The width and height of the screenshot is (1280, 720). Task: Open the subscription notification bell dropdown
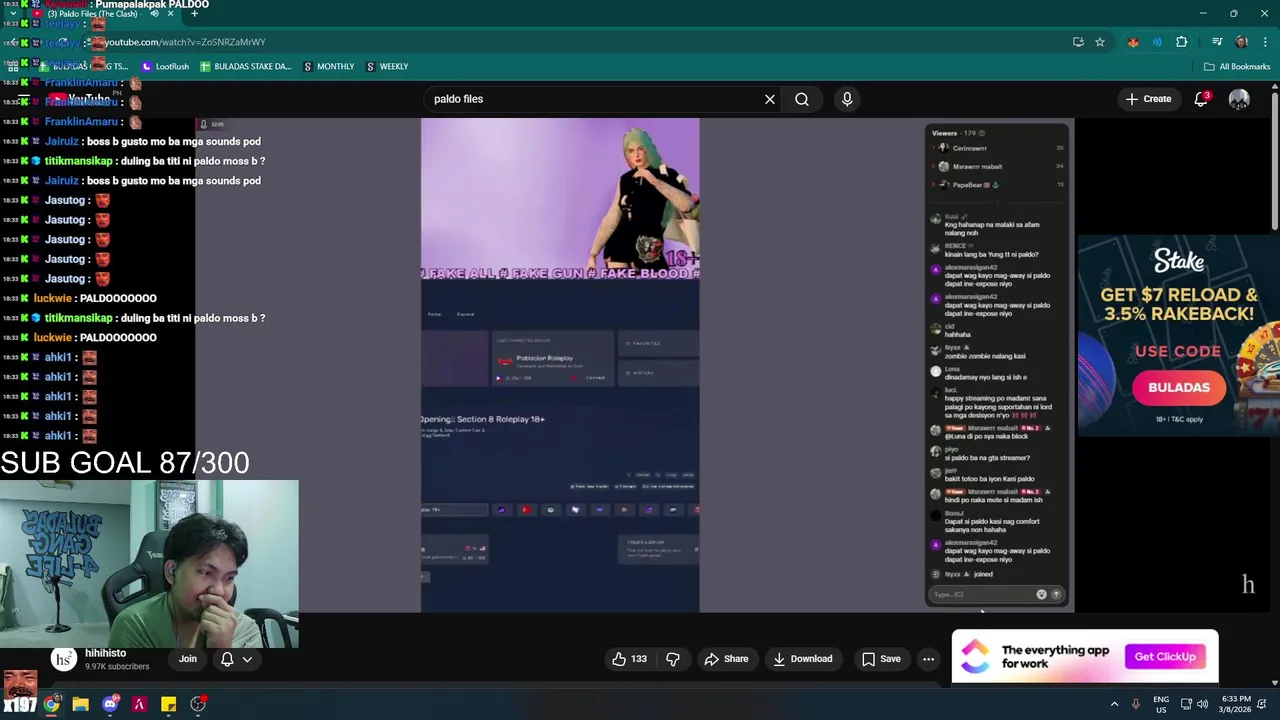pos(236,659)
